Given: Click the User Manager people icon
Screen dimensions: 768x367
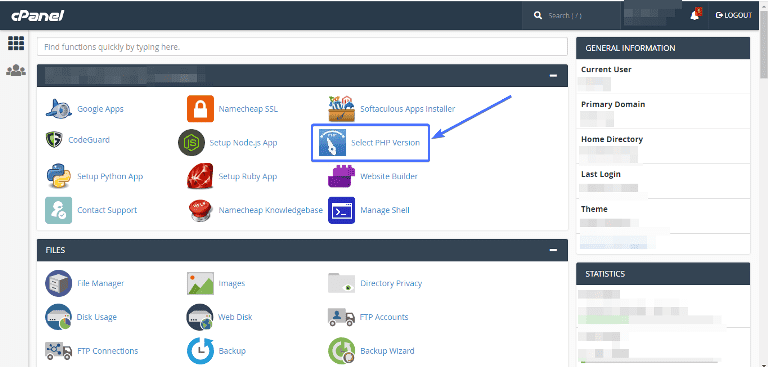Looking at the screenshot, I should (16, 71).
